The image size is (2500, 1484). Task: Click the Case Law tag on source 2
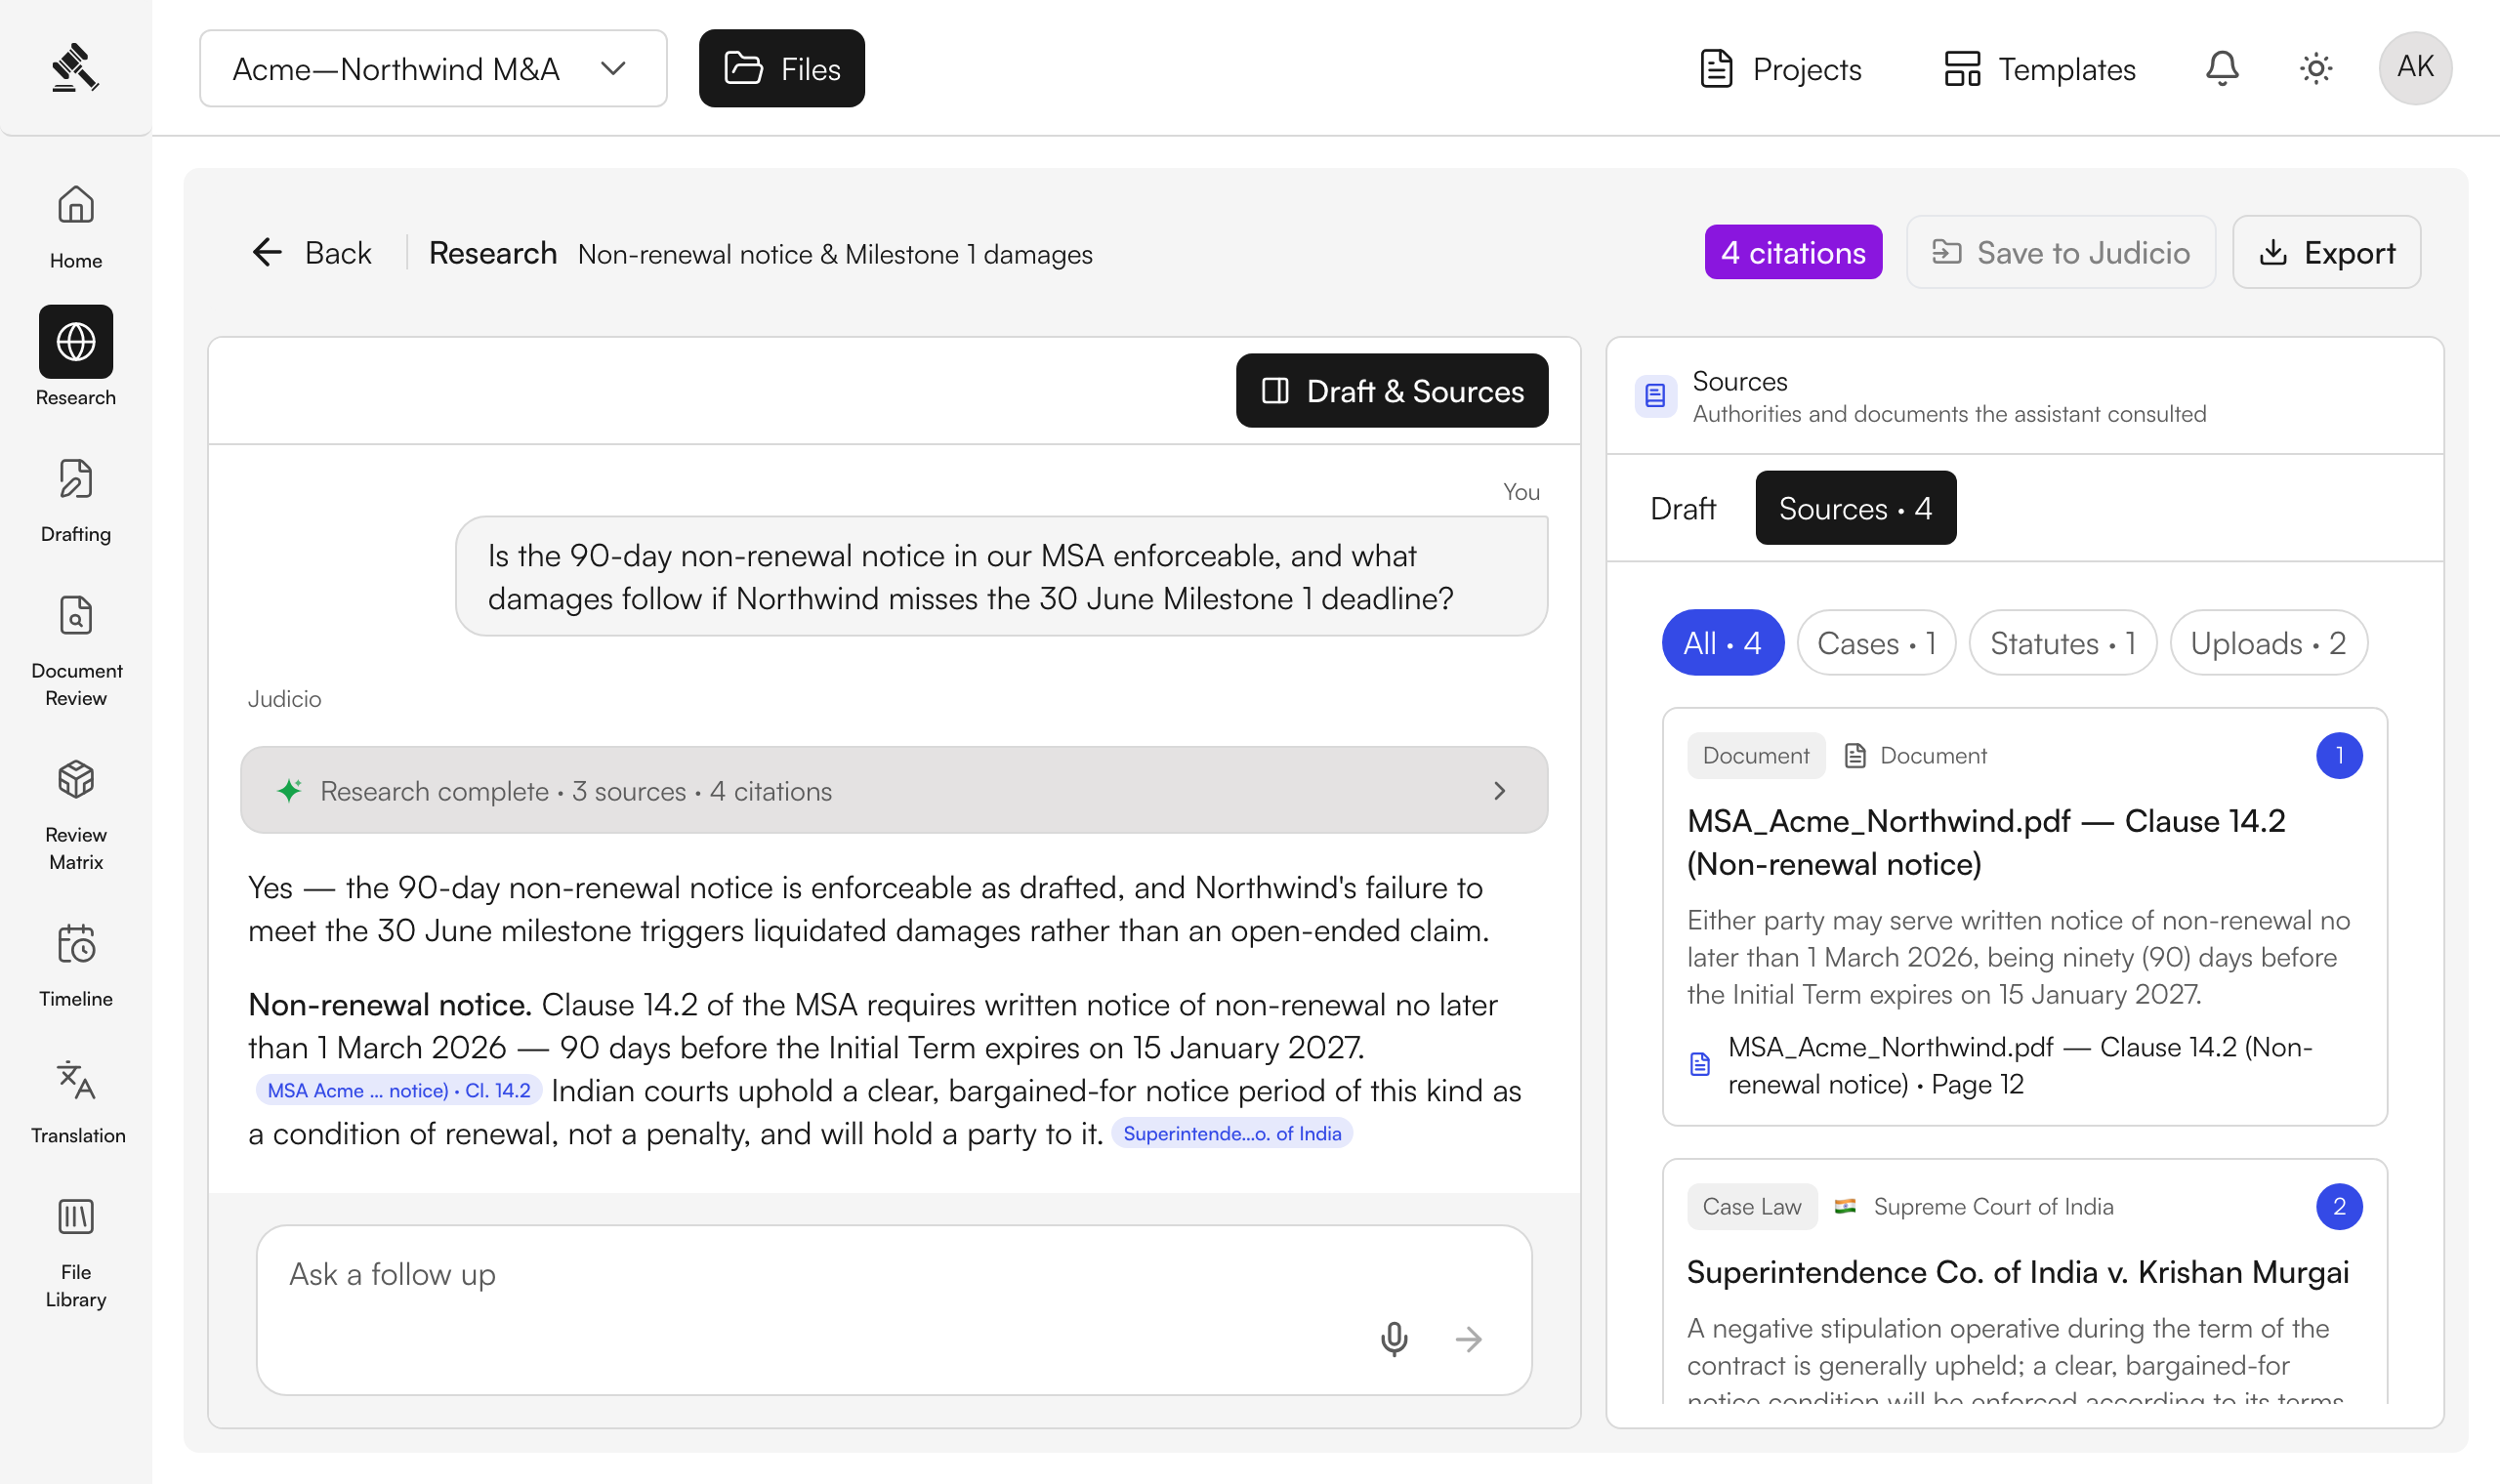tap(1752, 1206)
